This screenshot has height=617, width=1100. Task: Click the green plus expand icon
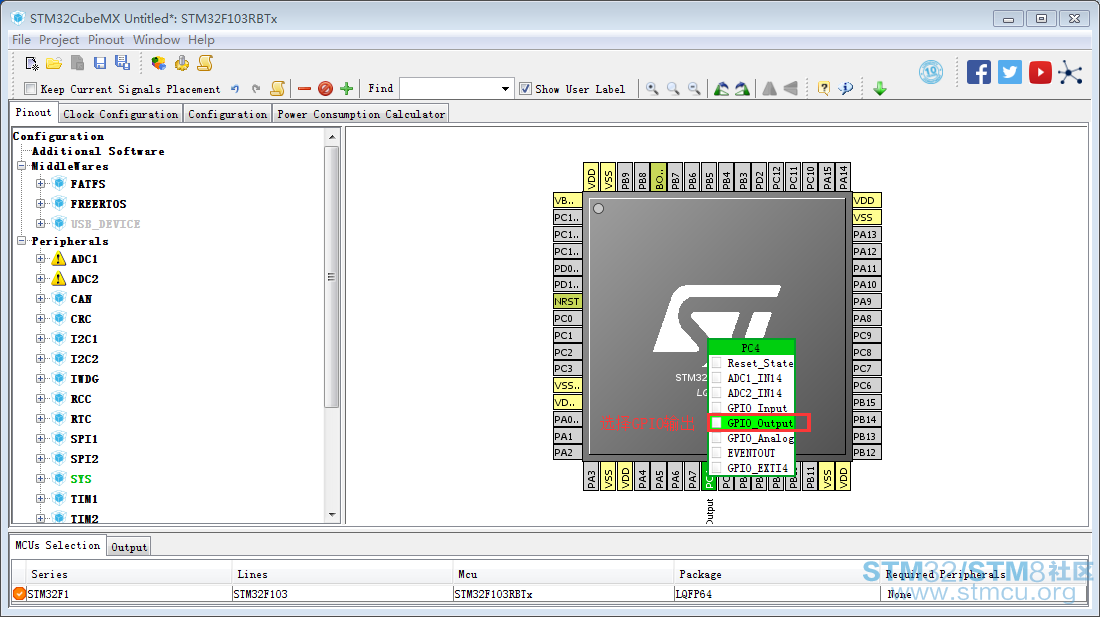coord(346,88)
